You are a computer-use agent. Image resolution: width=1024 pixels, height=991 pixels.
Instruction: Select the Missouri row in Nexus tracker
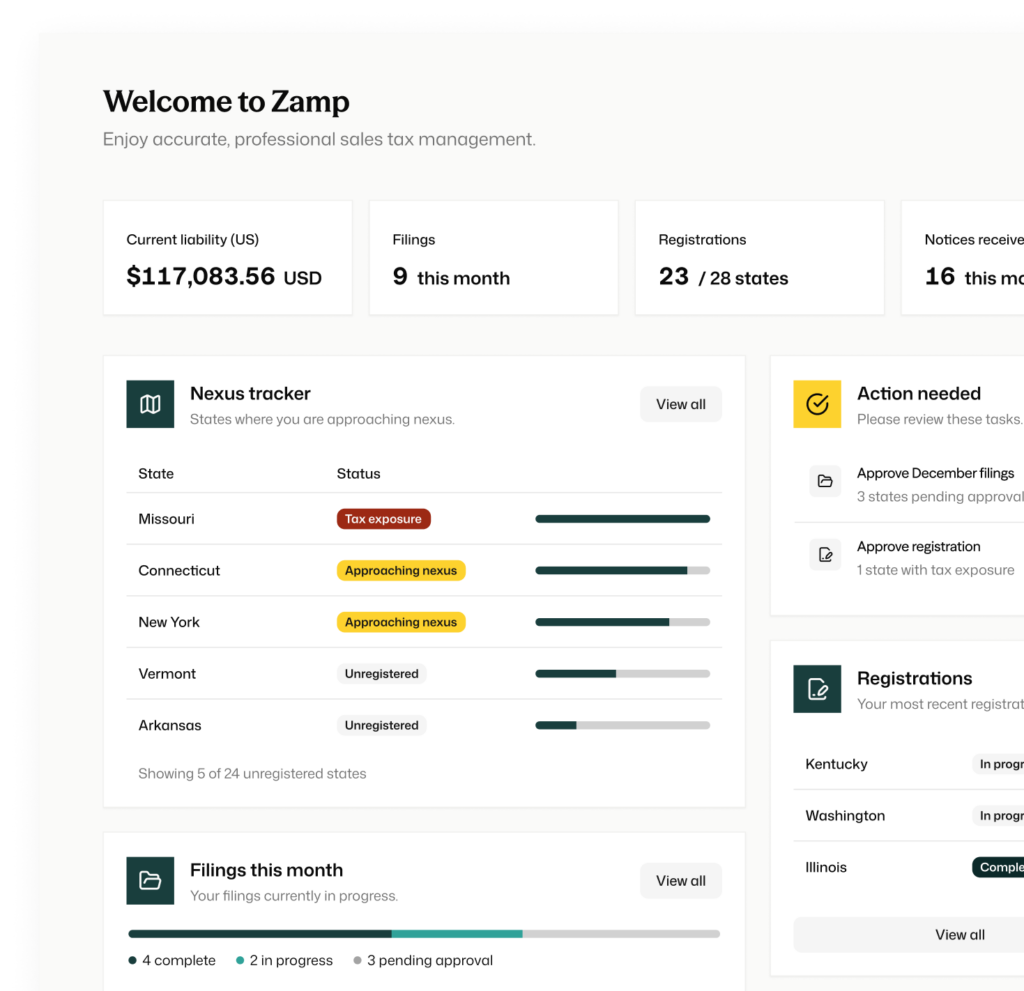(424, 519)
